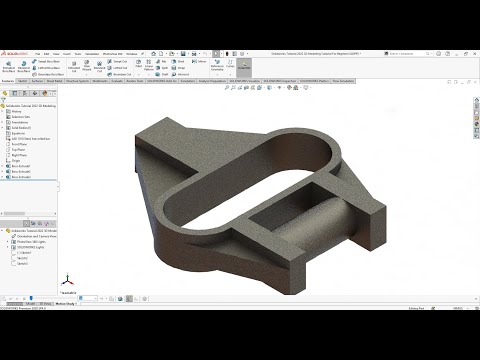Open the Fillet dropdown arrow below the icon

coord(139,74)
